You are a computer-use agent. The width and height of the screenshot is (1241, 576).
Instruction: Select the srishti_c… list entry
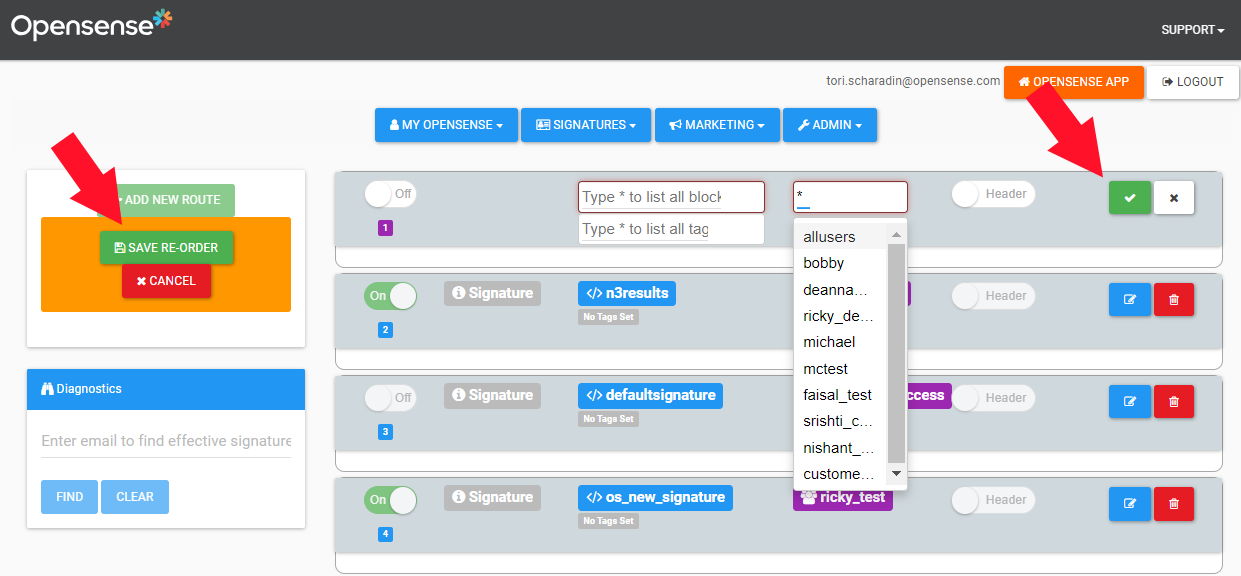pyautogui.click(x=840, y=421)
